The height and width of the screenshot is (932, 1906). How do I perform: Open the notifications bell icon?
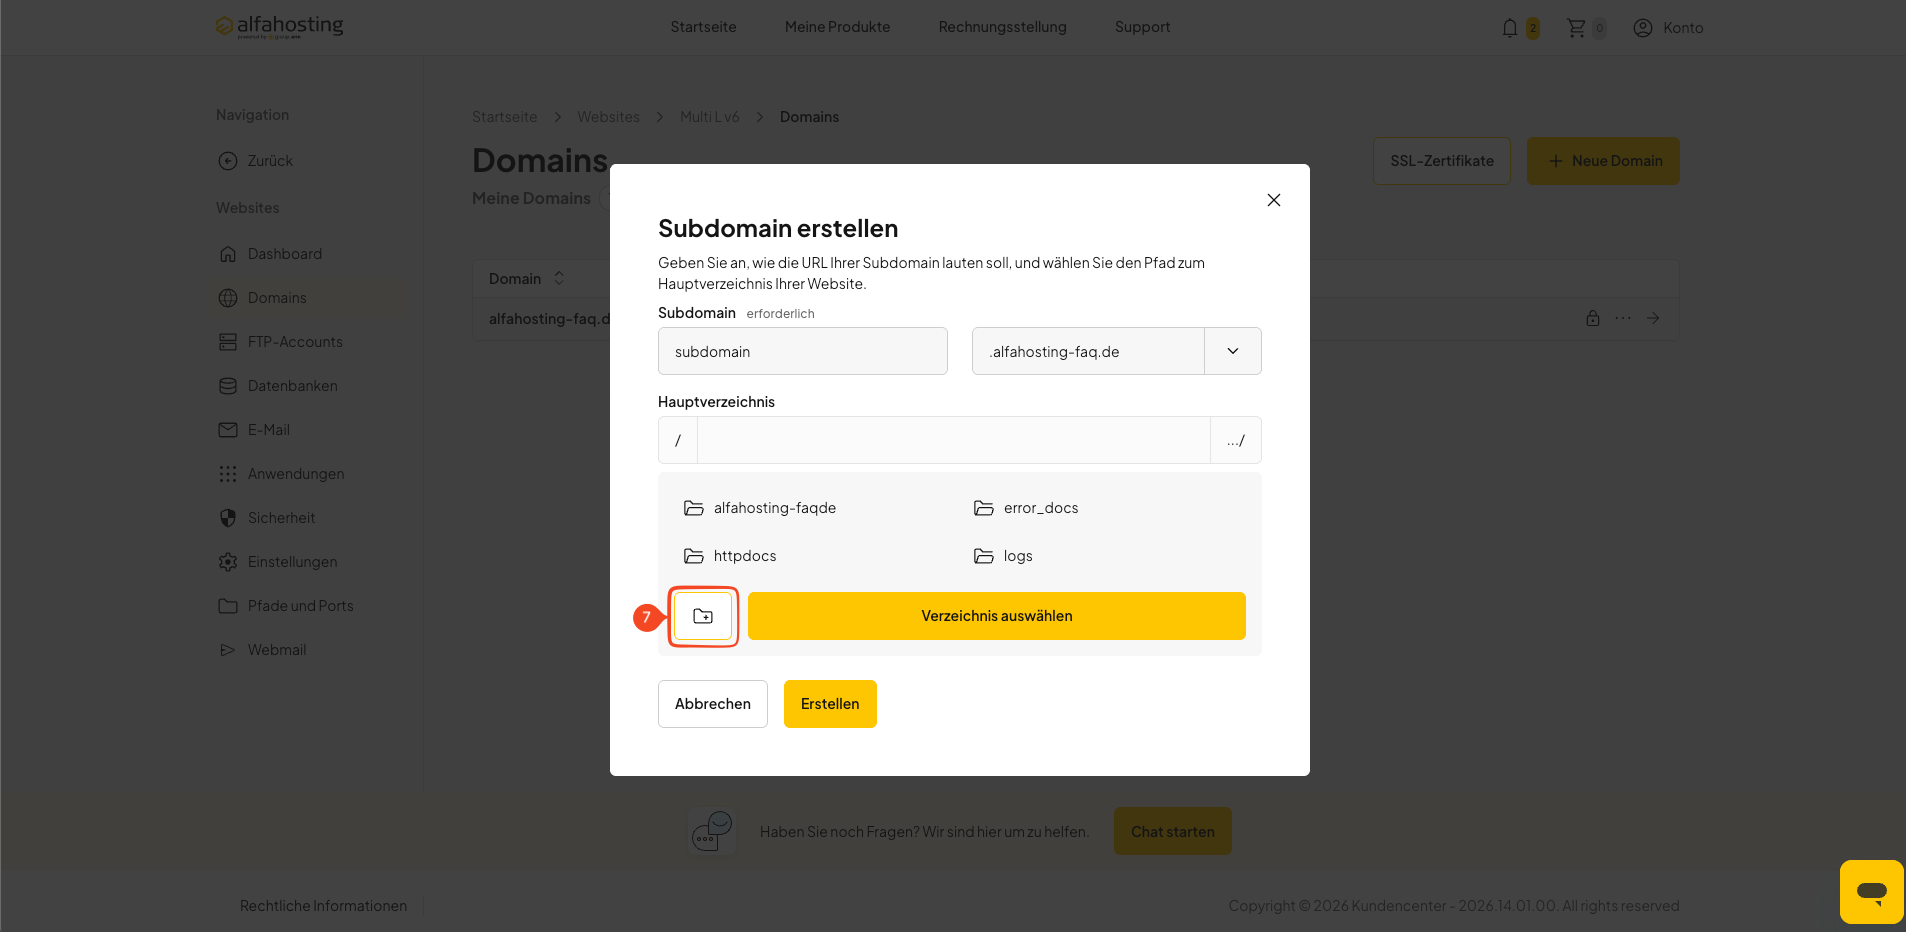click(x=1510, y=28)
